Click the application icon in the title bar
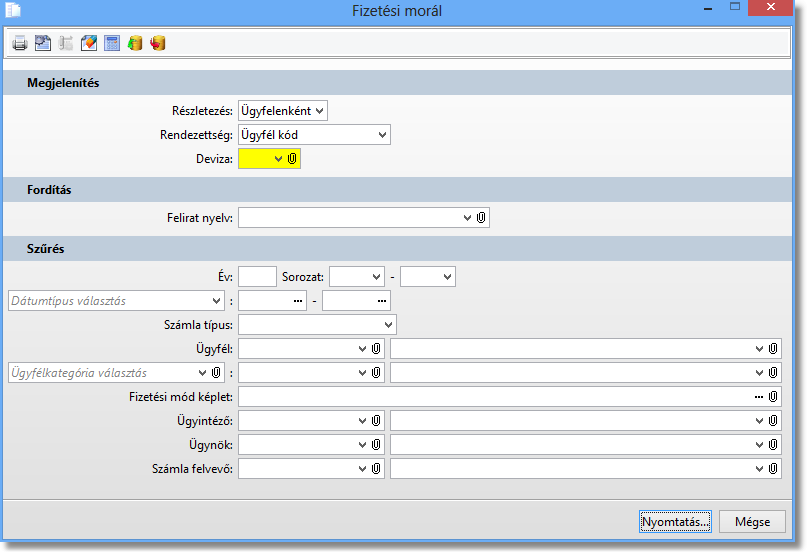The image size is (807, 554). [x=13, y=10]
